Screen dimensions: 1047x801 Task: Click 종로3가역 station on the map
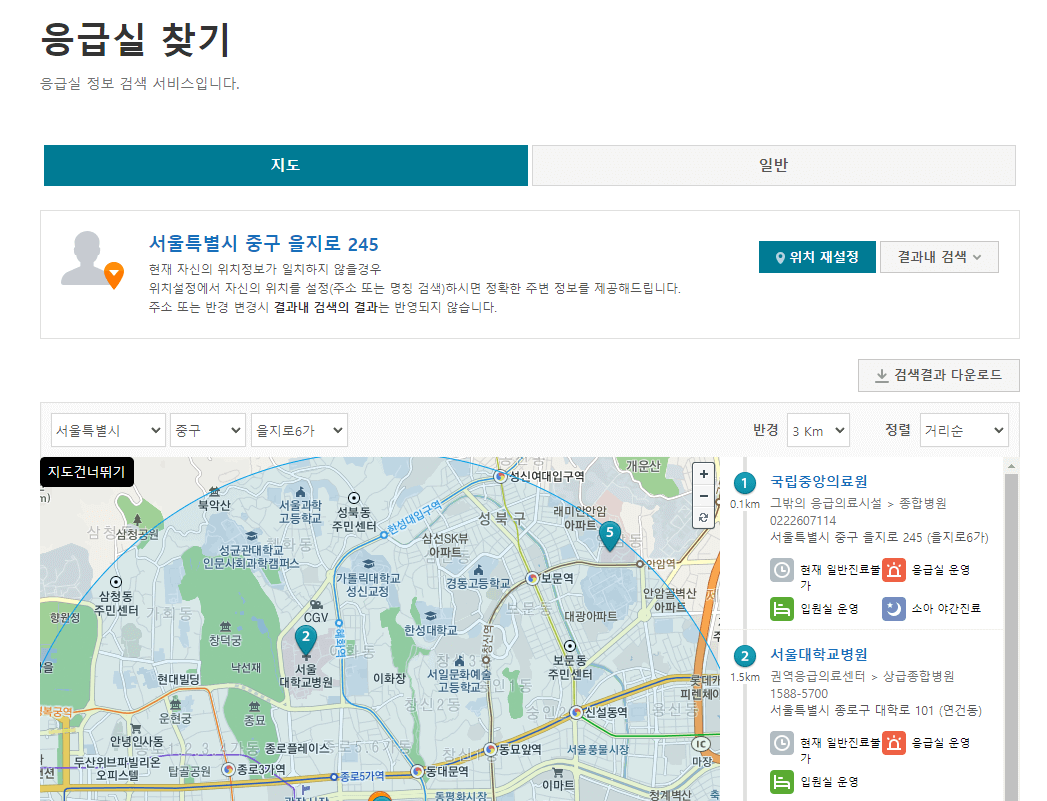[x=254, y=770]
